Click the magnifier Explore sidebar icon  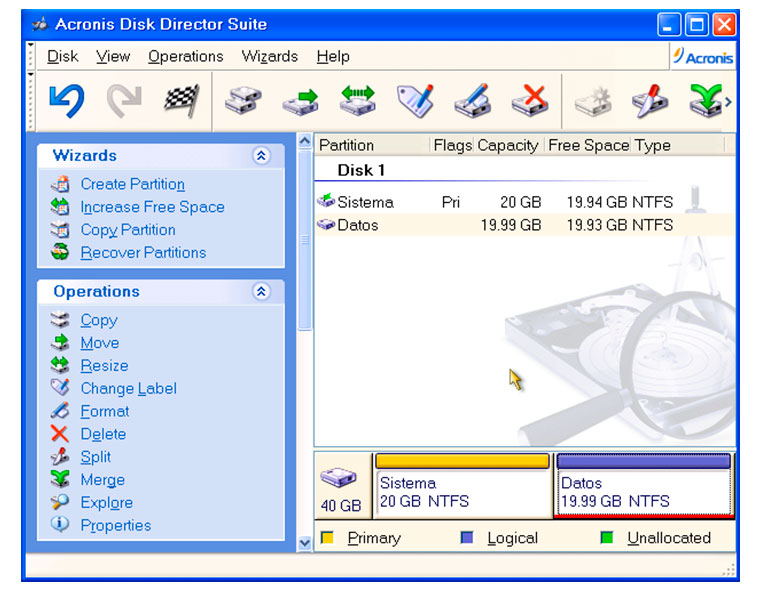[x=61, y=502]
